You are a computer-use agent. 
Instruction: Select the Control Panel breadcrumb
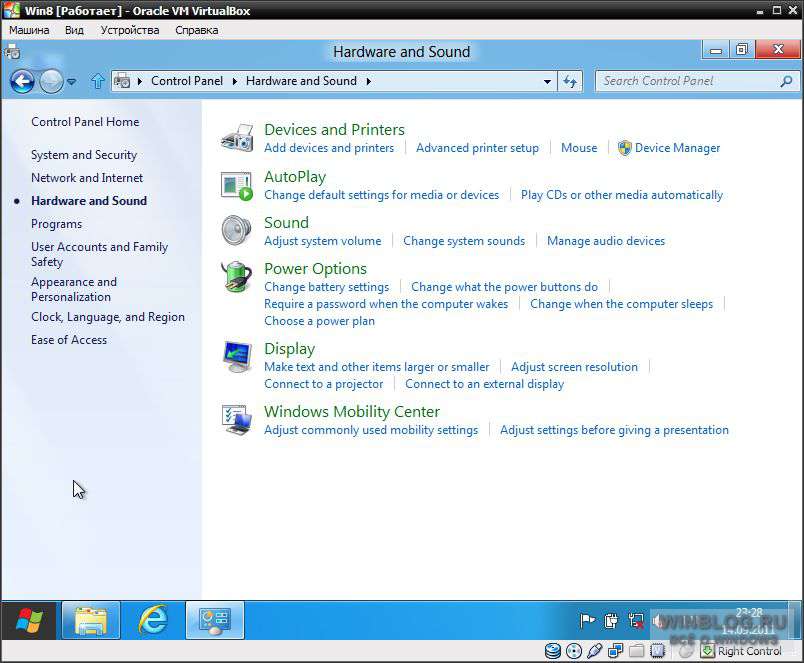click(x=187, y=81)
